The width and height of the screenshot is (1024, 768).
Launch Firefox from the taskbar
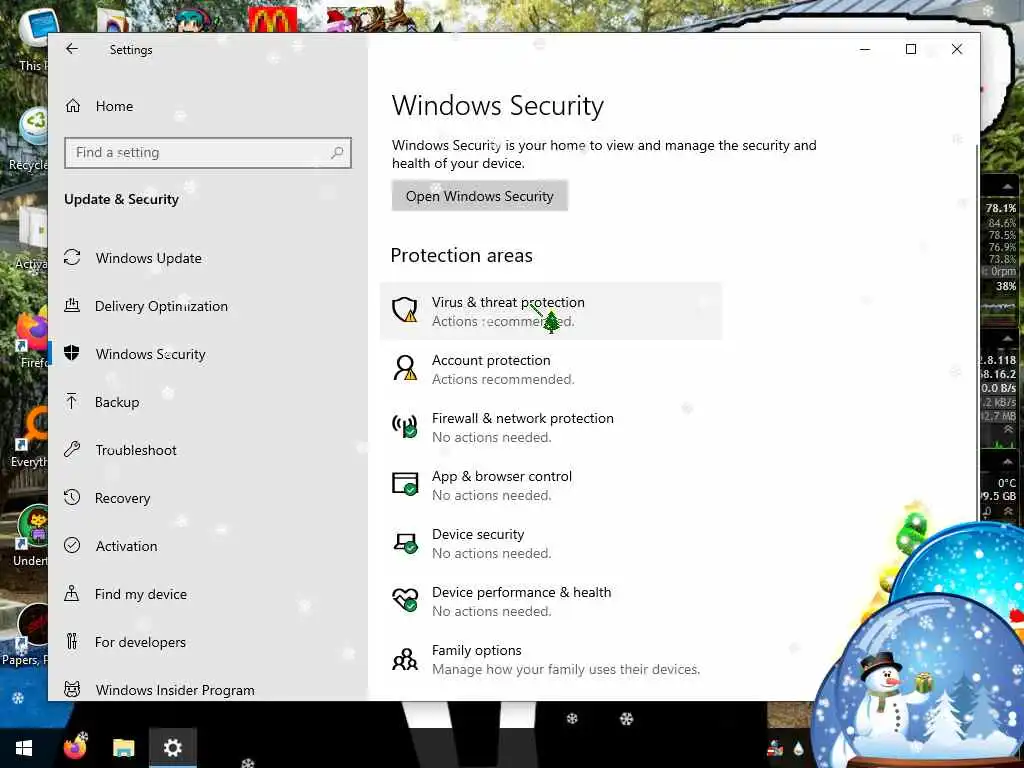tap(75, 746)
